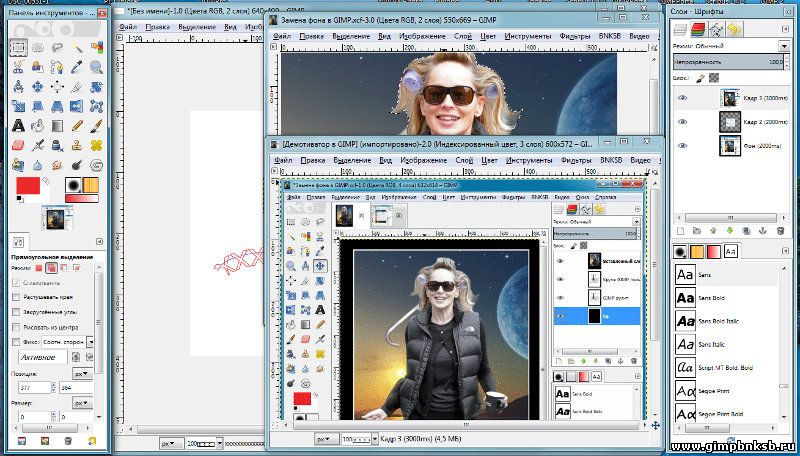Toggle the Фикс checkbox
Screen dimensions: 800x456
point(16,342)
